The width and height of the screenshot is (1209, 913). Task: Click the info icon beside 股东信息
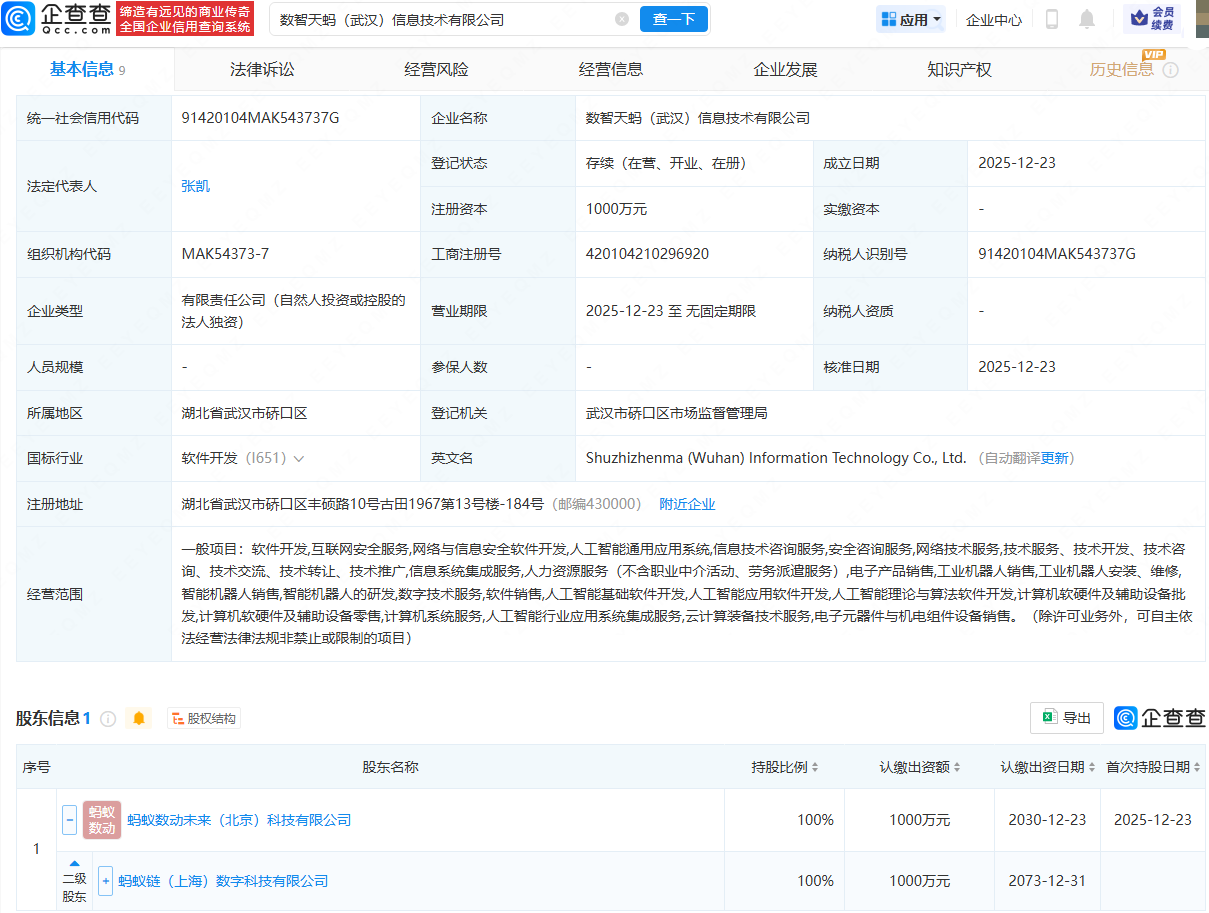(108, 718)
